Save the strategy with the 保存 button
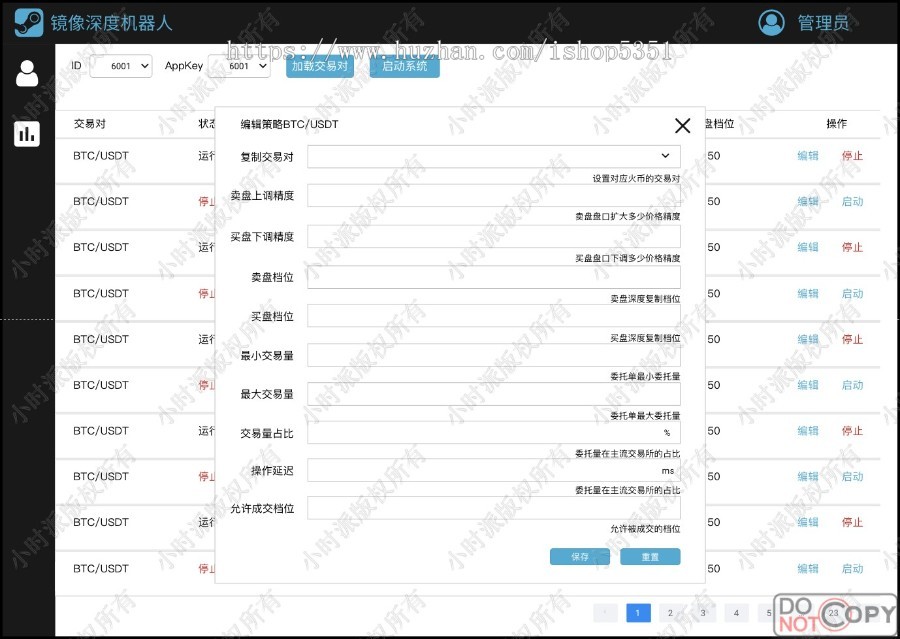 (x=580, y=558)
